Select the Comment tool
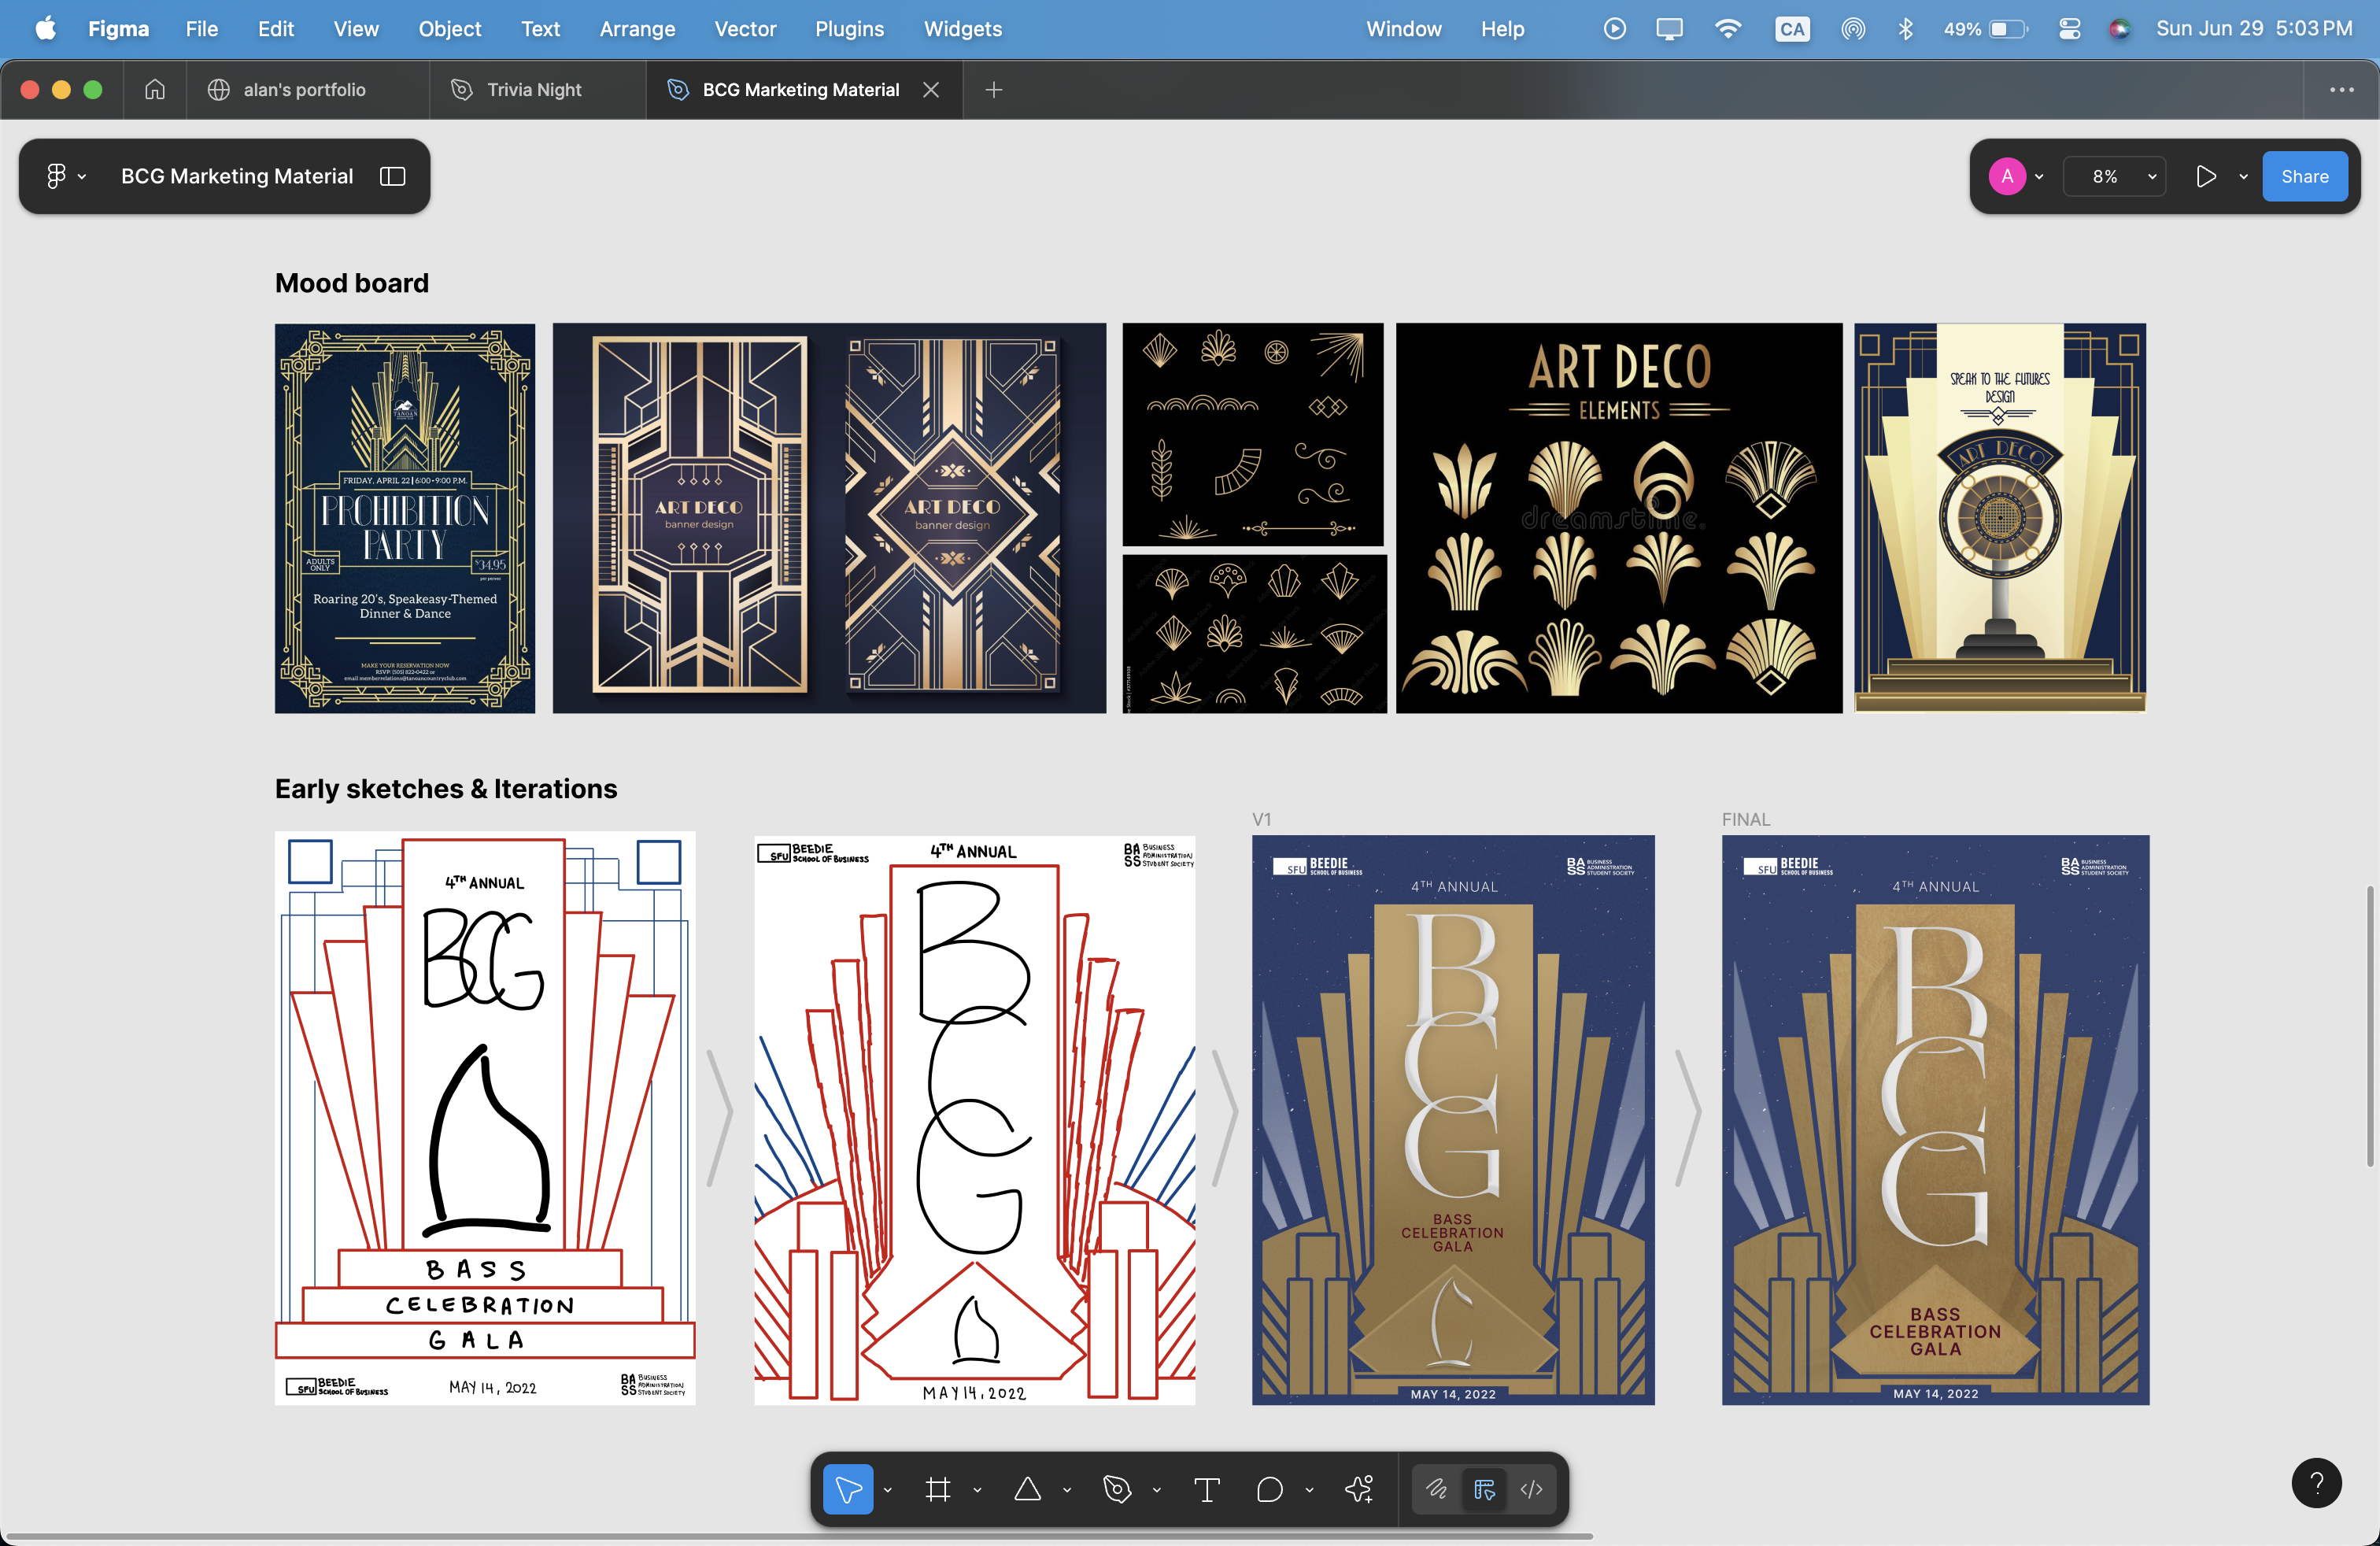This screenshot has height=1546, width=2380. coord(1269,1489)
